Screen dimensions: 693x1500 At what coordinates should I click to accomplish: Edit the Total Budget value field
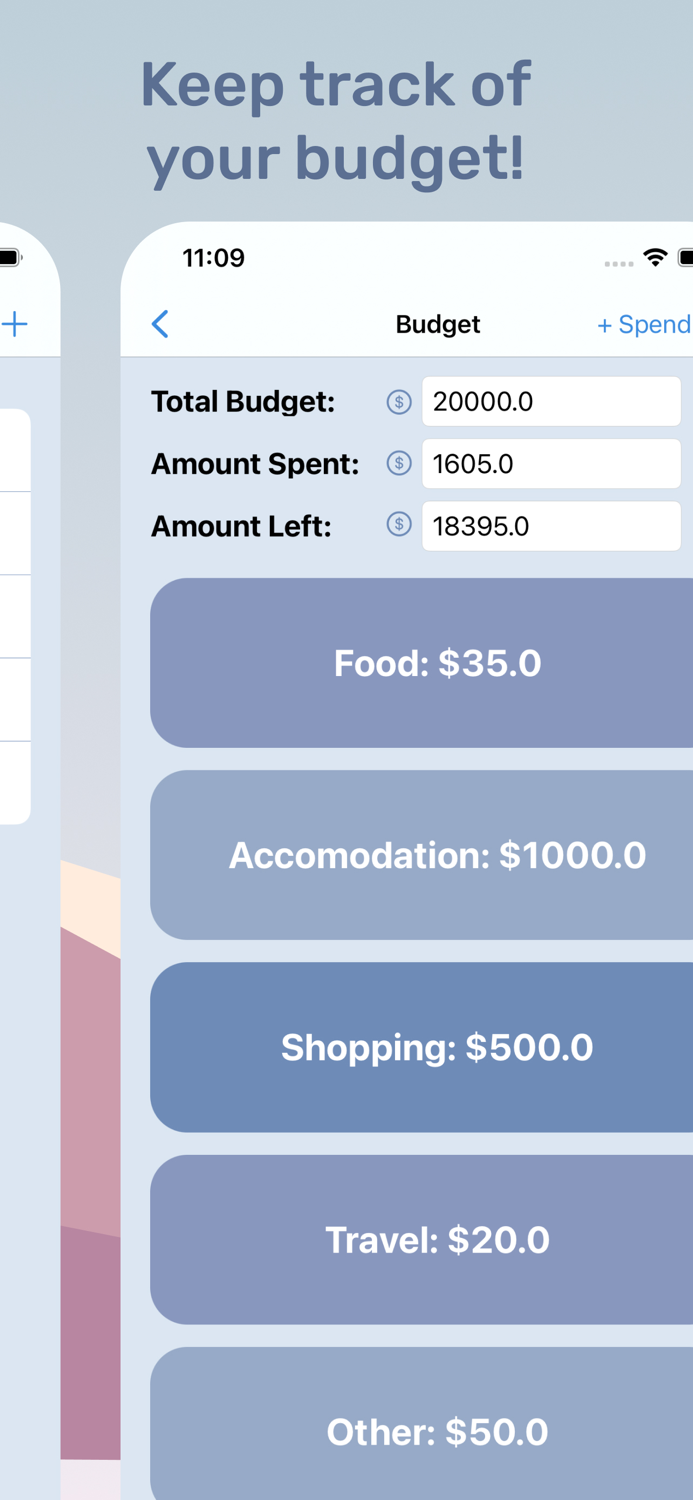click(x=550, y=401)
